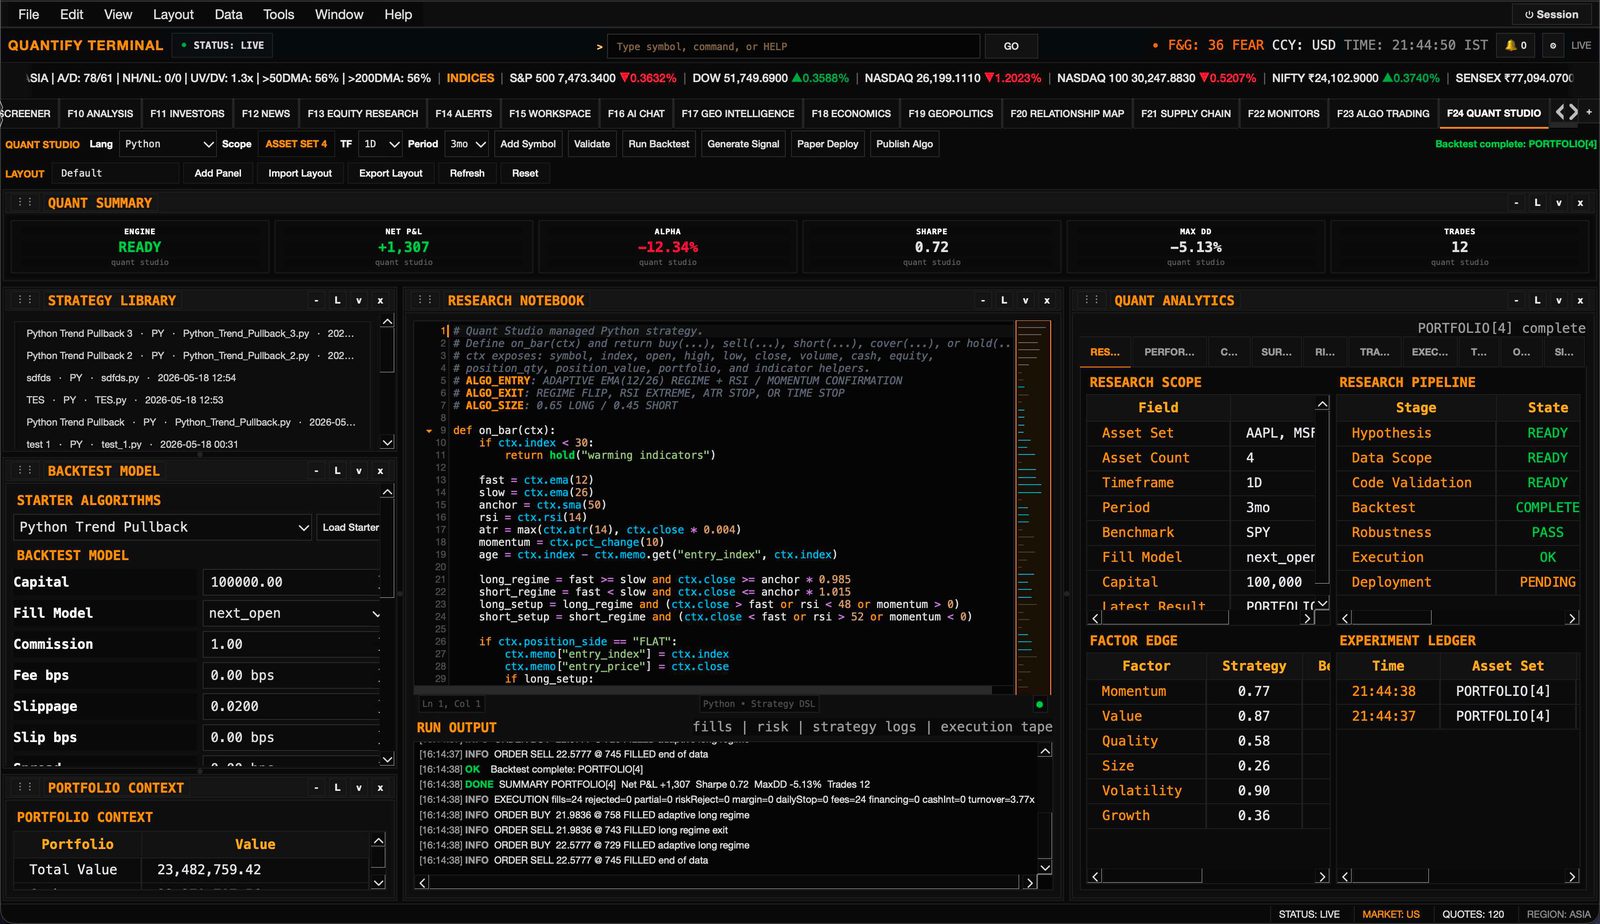Add a new function tab with plus icon
Image resolution: width=1600 pixels, height=924 pixels.
(x=1589, y=112)
